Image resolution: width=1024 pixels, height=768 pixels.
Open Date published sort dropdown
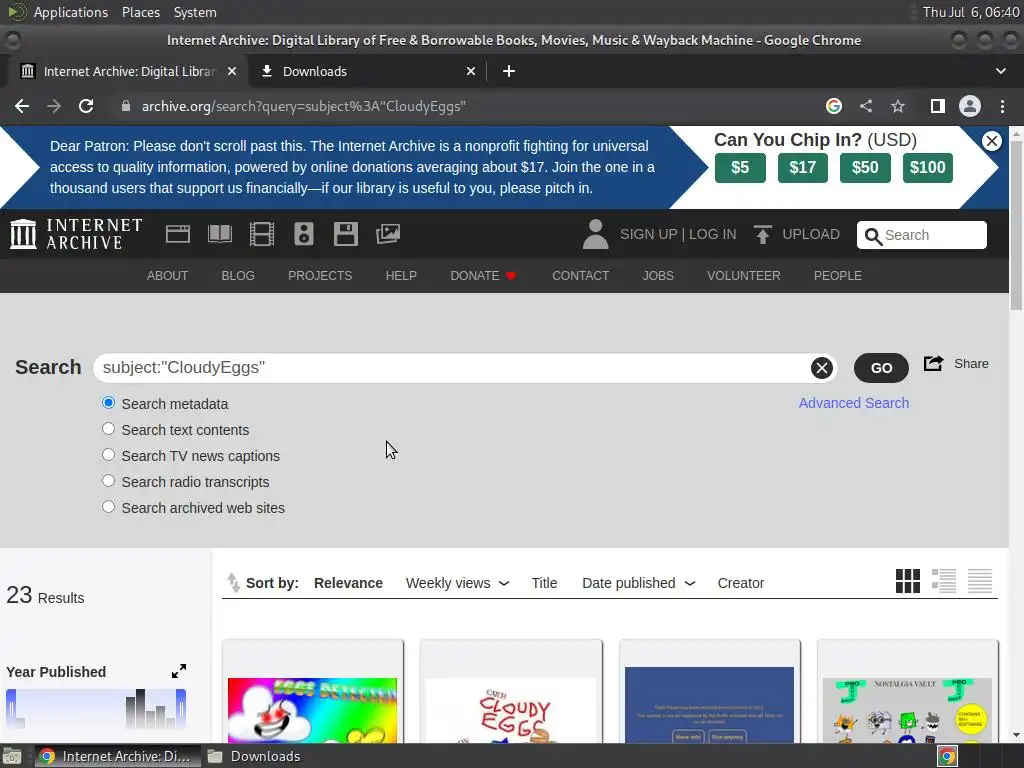[639, 583]
